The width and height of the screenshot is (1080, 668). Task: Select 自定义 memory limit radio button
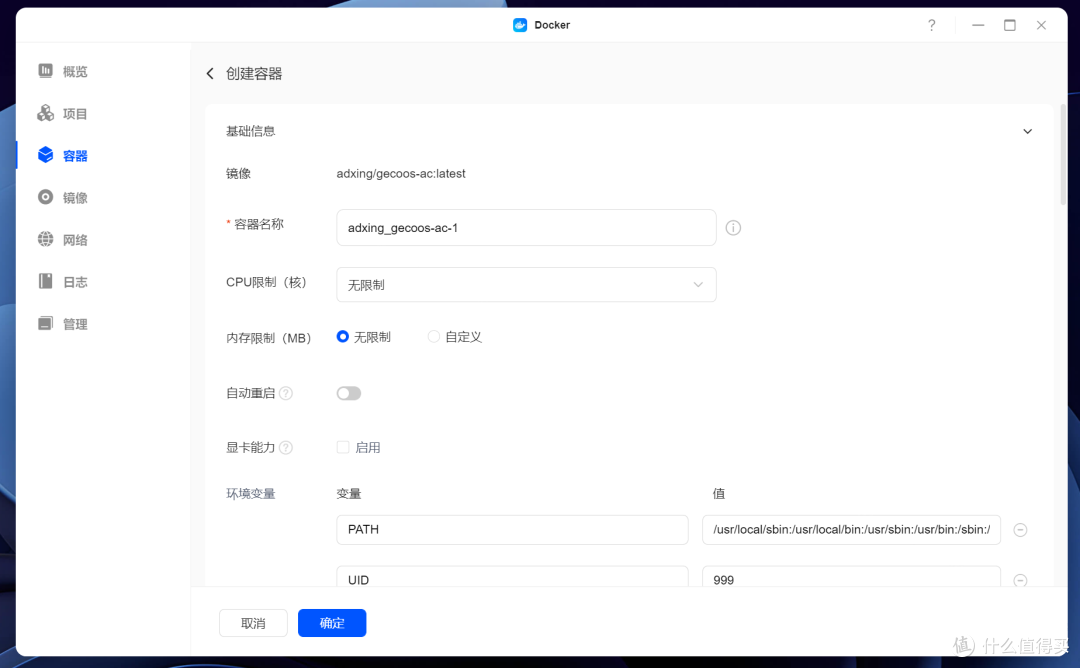tap(433, 337)
